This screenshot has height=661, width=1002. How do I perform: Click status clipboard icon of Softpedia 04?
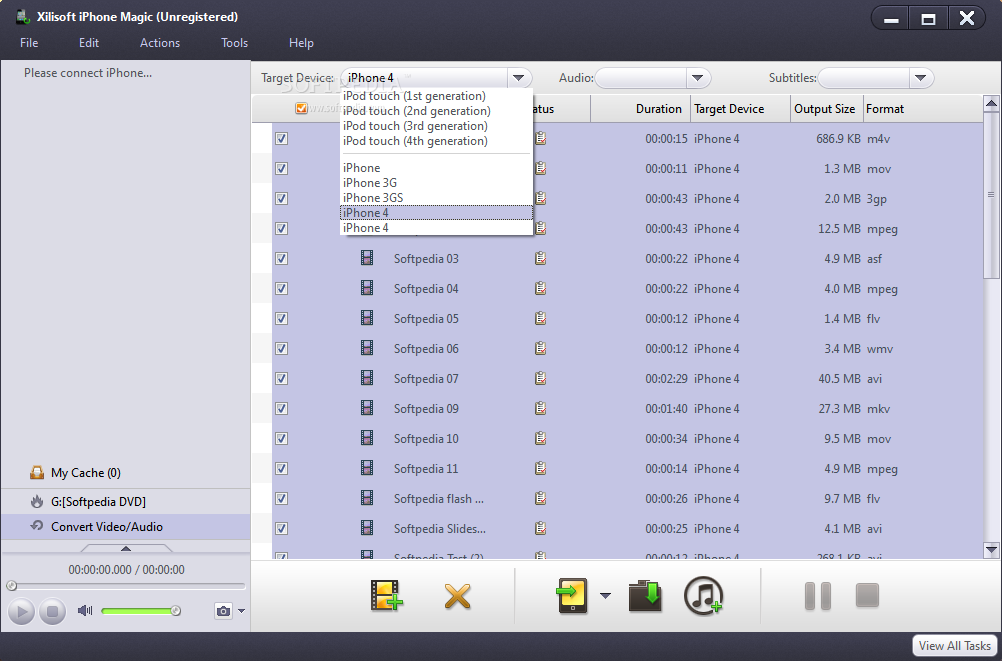pos(541,288)
